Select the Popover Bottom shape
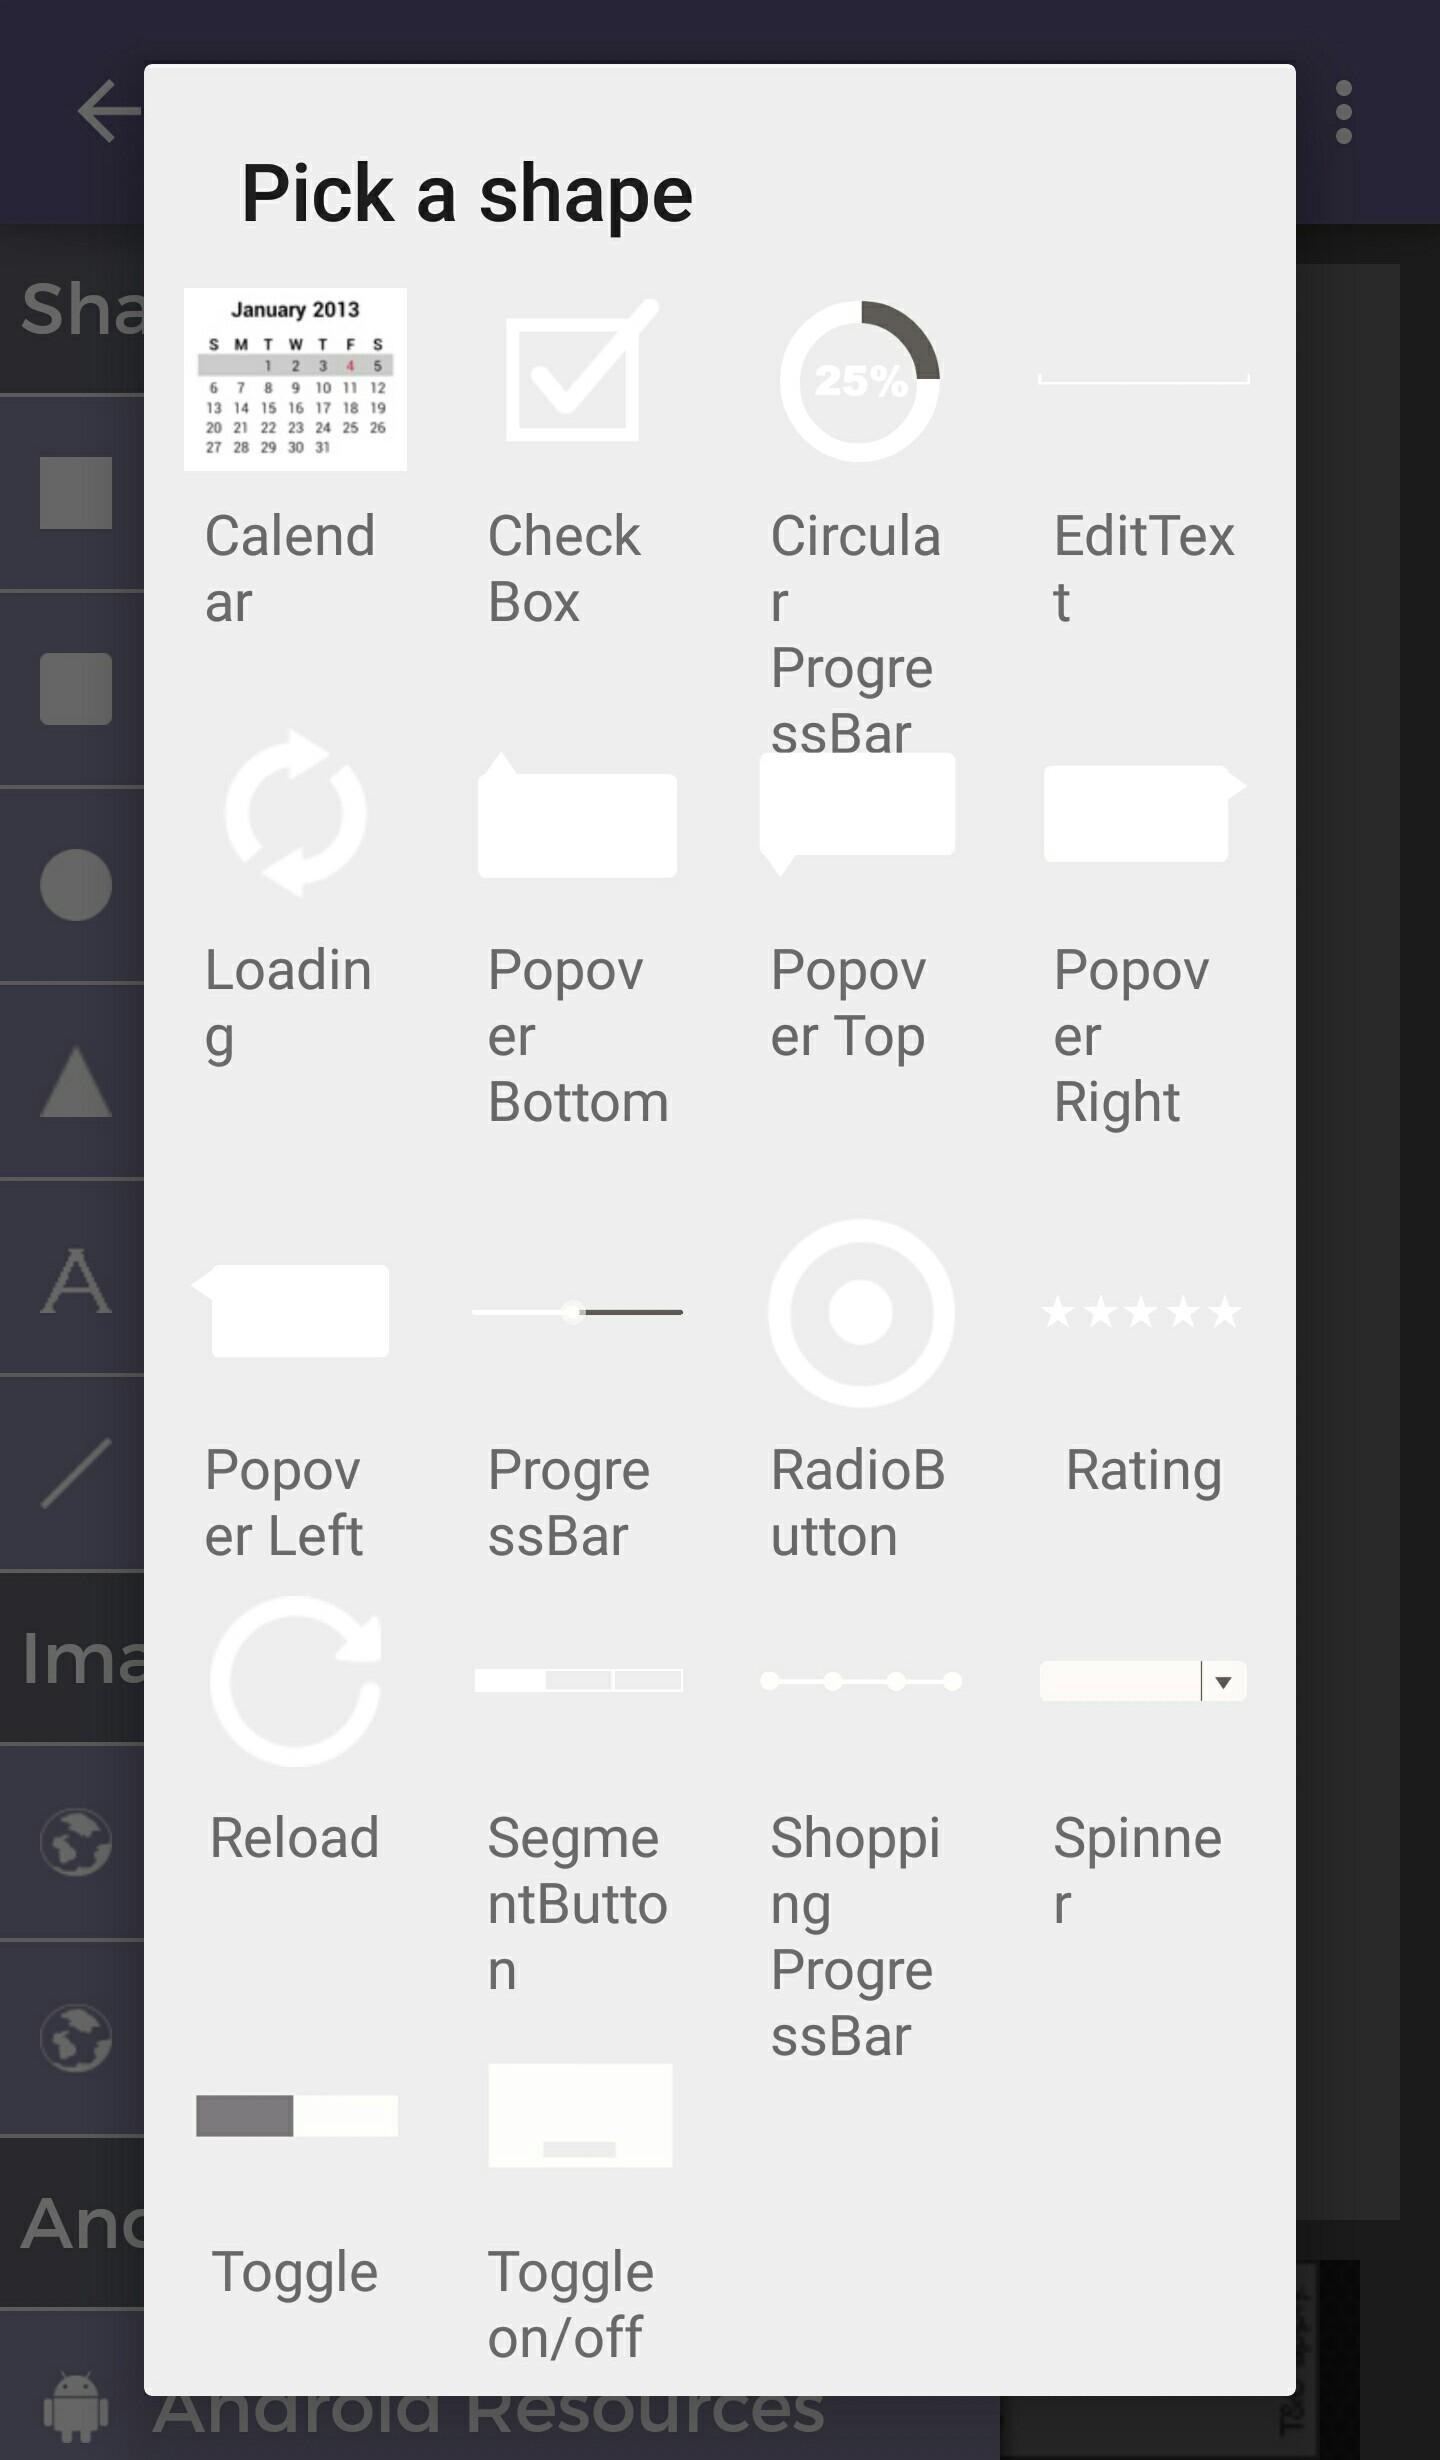 [577, 818]
